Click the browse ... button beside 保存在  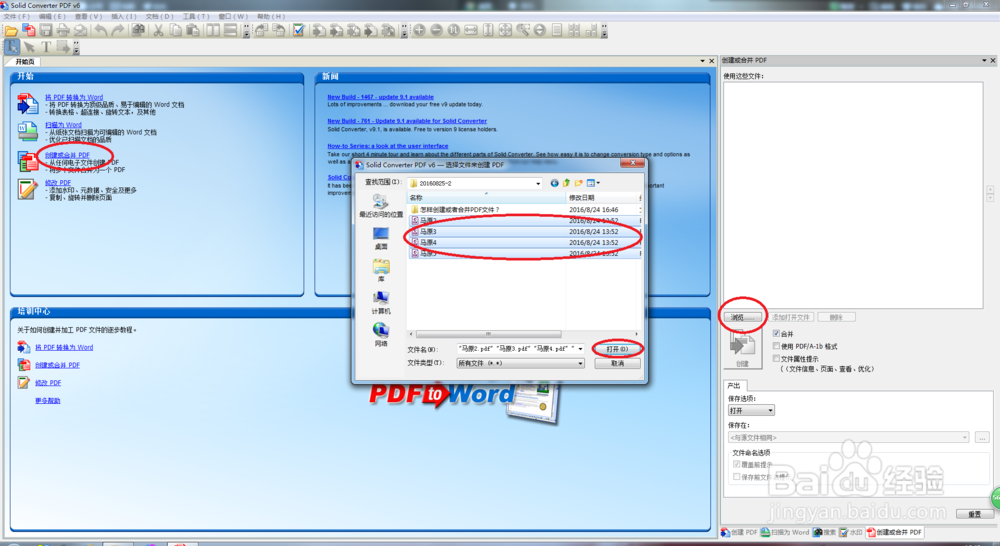point(982,438)
